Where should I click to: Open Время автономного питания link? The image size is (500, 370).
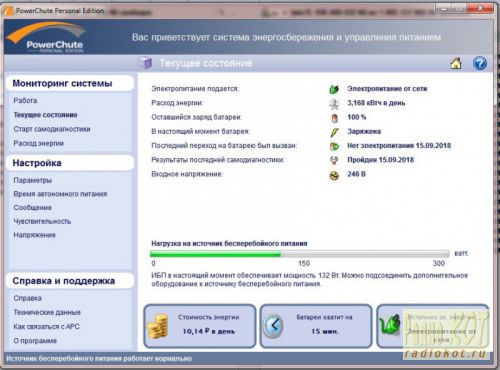point(60,194)
